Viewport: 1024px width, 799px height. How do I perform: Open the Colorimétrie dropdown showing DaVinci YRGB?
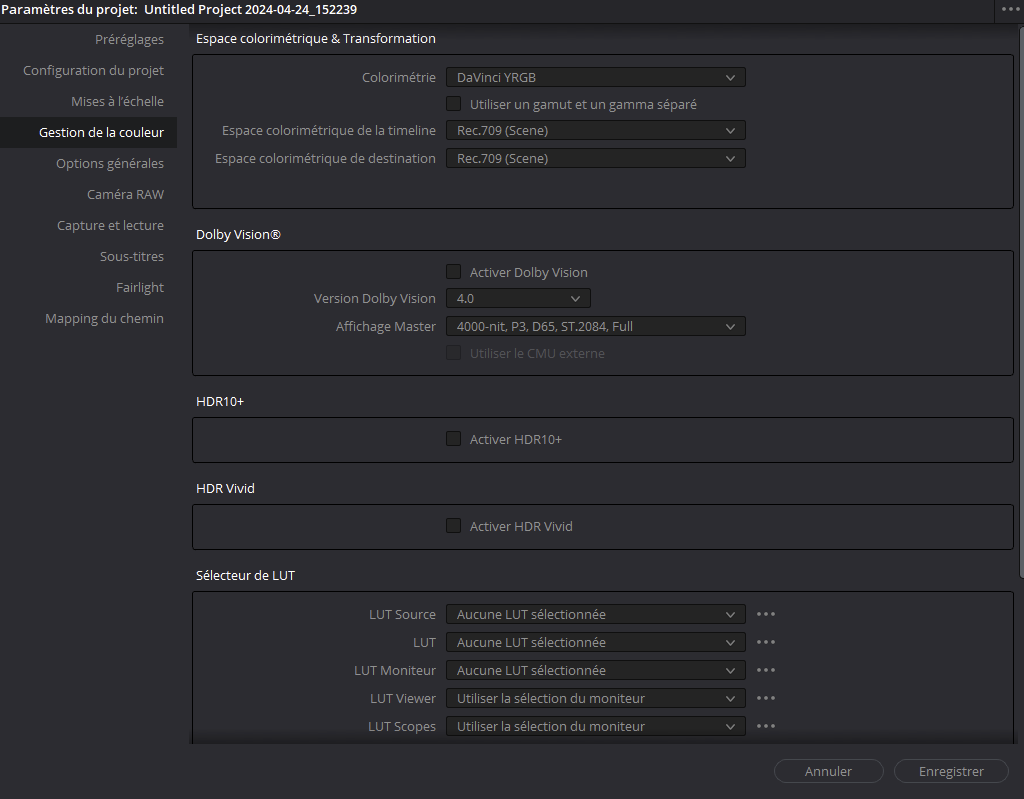pos(596,77)
